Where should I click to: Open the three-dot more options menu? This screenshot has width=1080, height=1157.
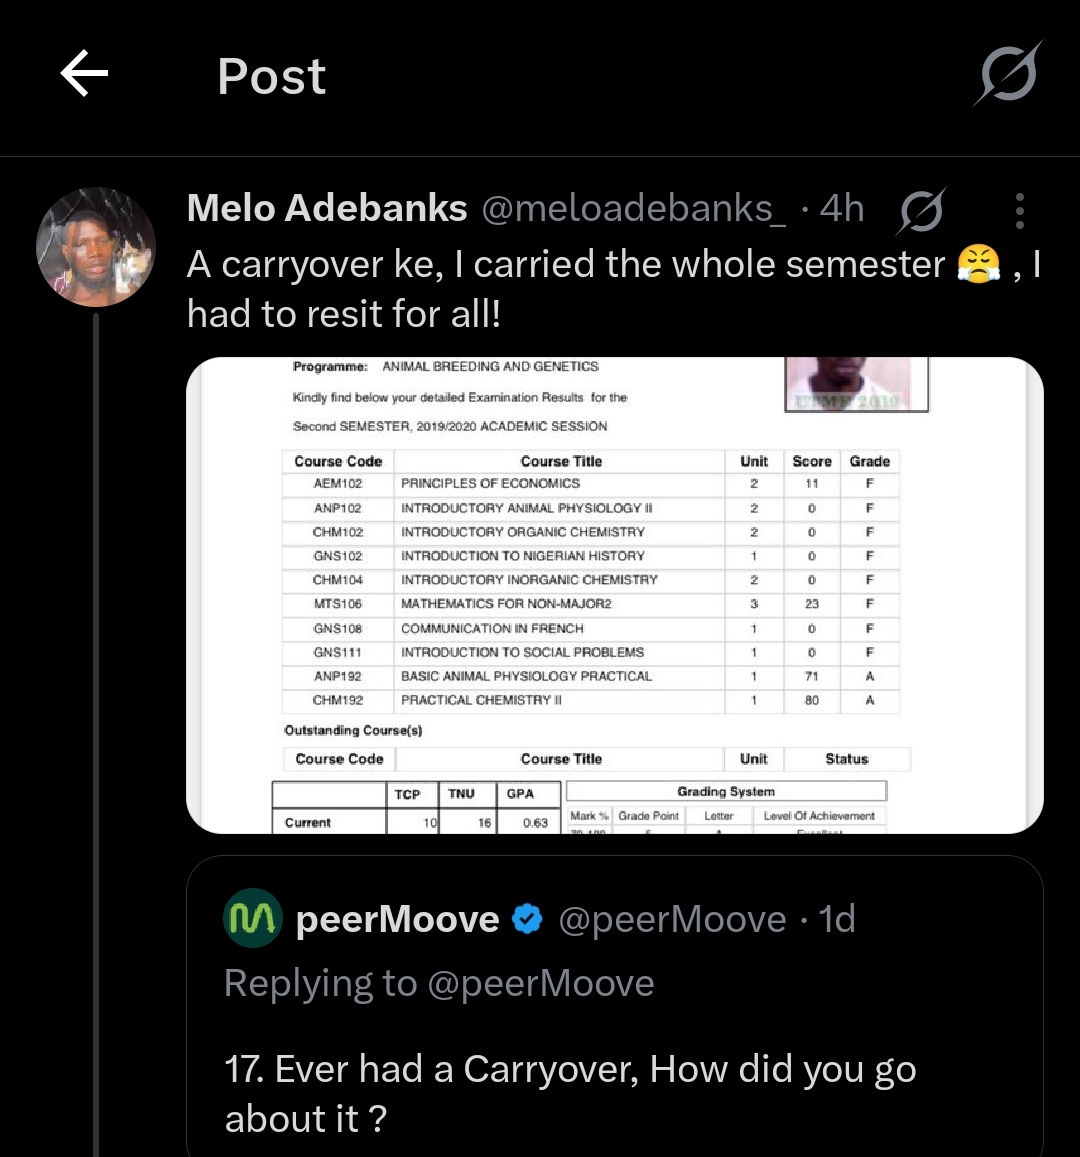(x=1019, y=210)
